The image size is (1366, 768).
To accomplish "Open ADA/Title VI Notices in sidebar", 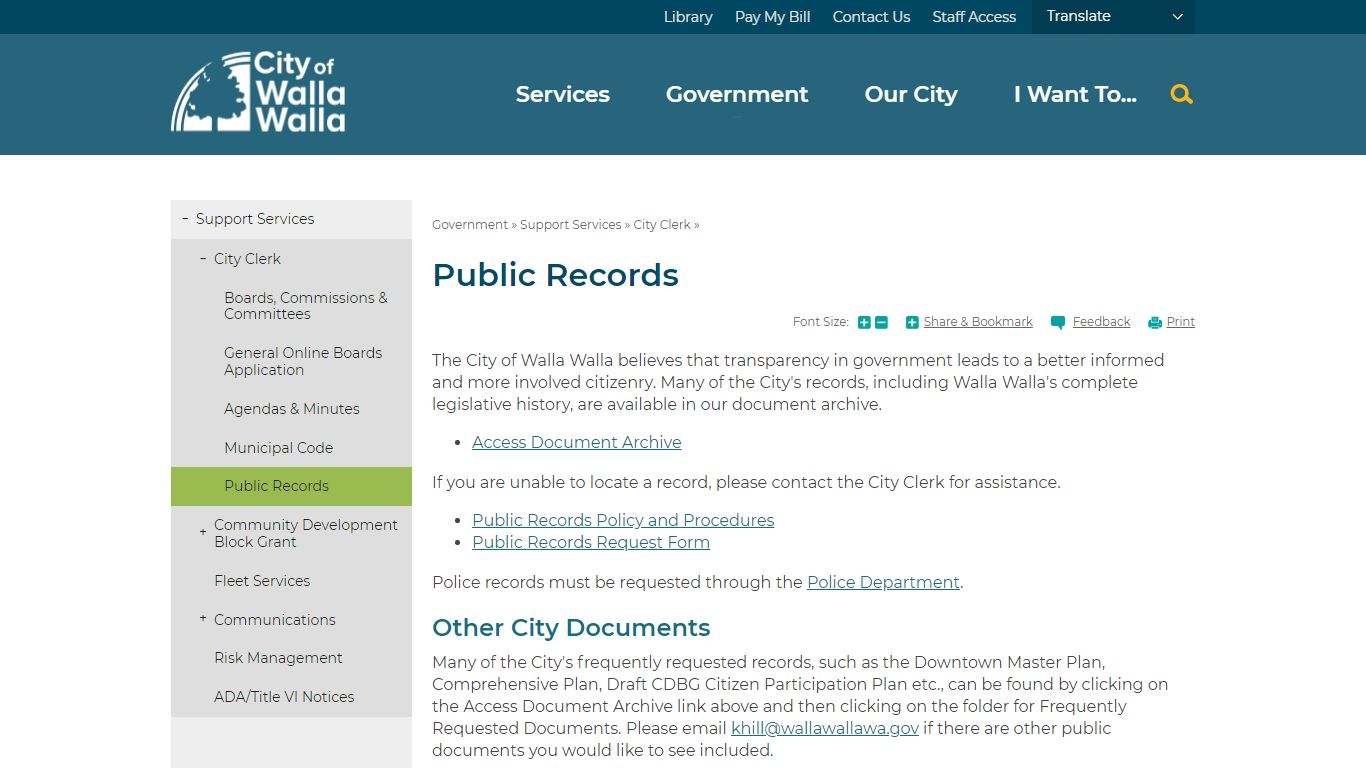I will [x=284, y=696].
